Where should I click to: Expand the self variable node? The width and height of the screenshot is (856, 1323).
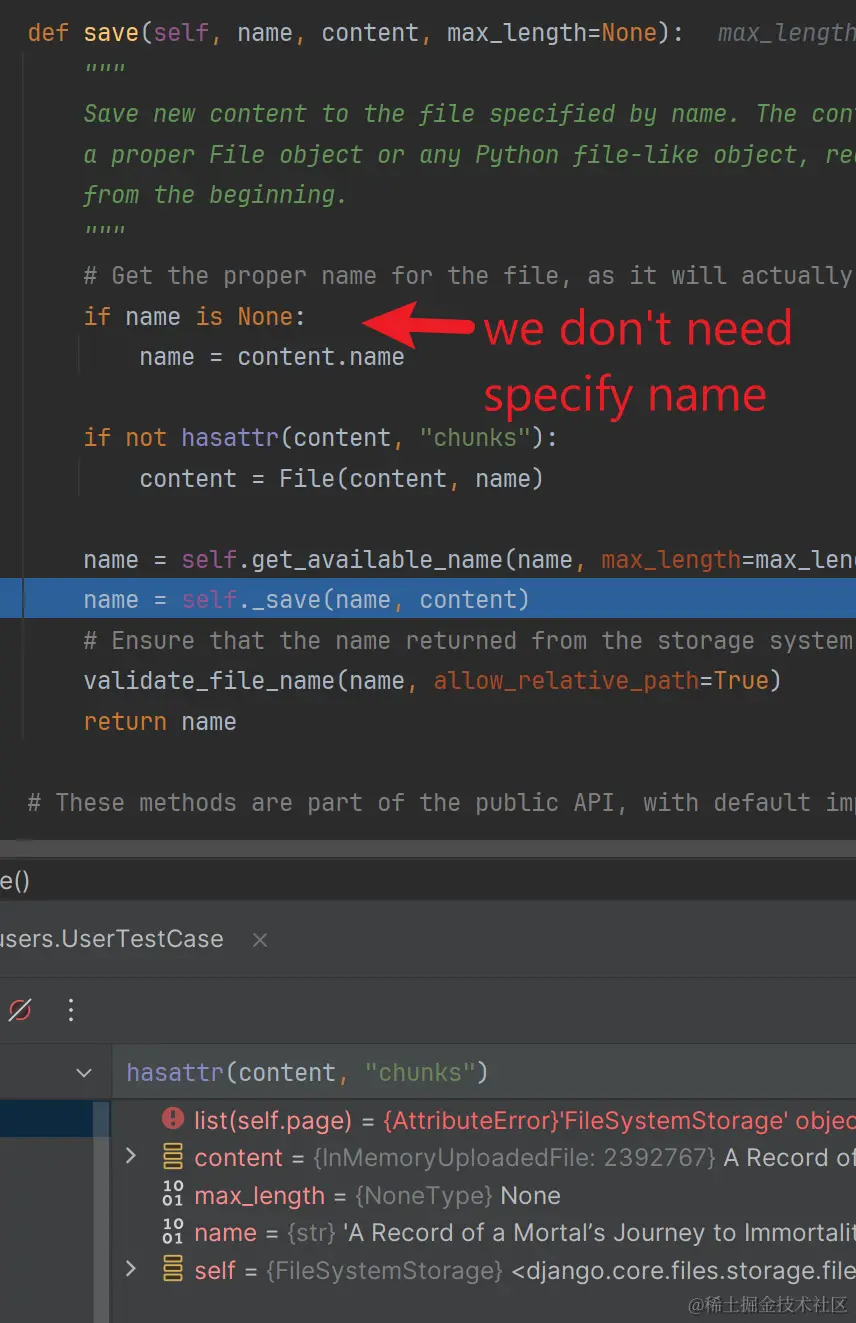(x=130, y=1270)
